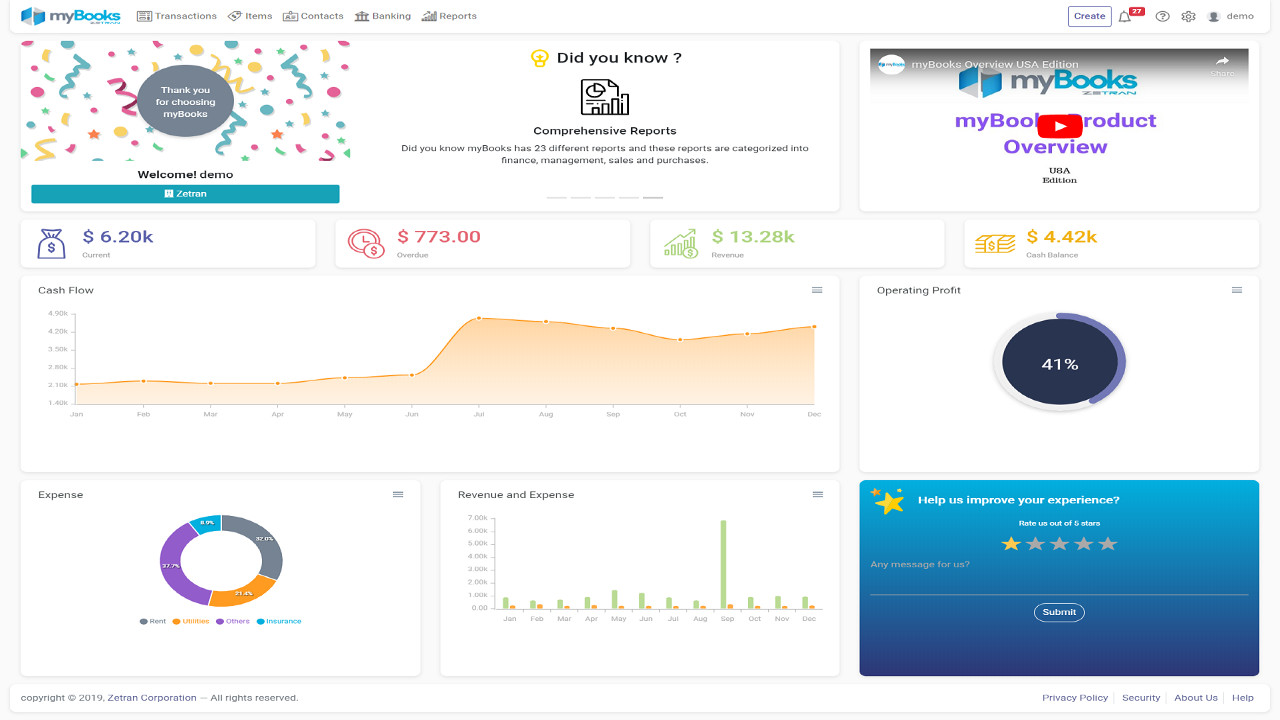Submit your feedback message
Viewport: 1280px width, 720px height.
pyautogui.click(x=1059, y=612)
